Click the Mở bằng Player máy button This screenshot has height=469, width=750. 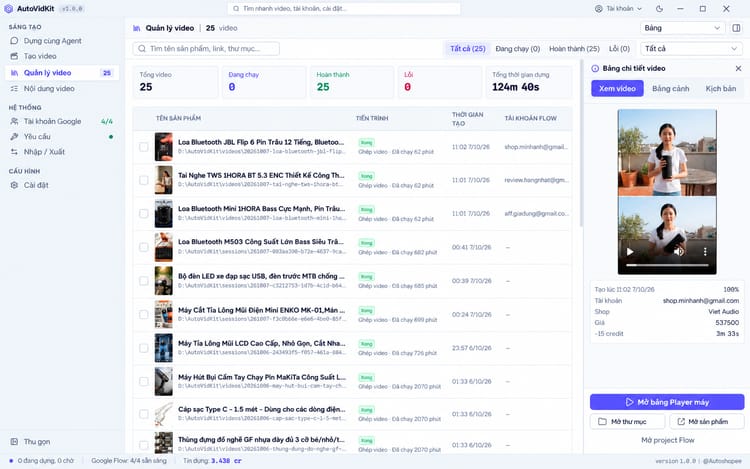(x=667, y=402)
